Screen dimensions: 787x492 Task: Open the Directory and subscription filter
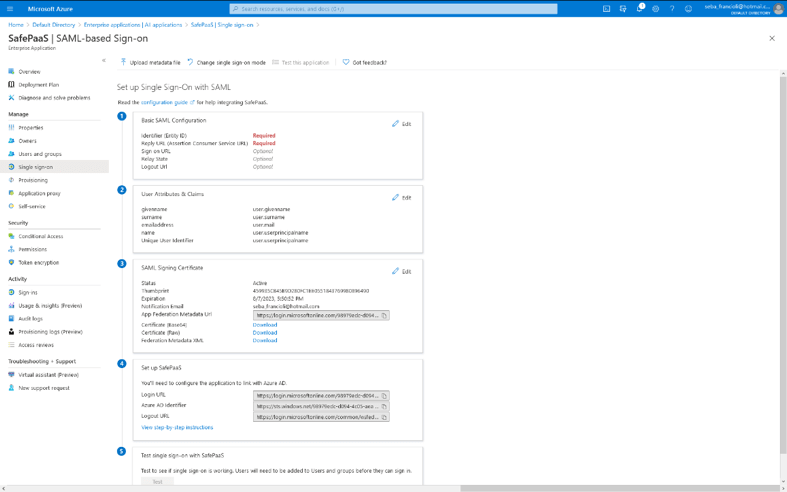[623, 9]
